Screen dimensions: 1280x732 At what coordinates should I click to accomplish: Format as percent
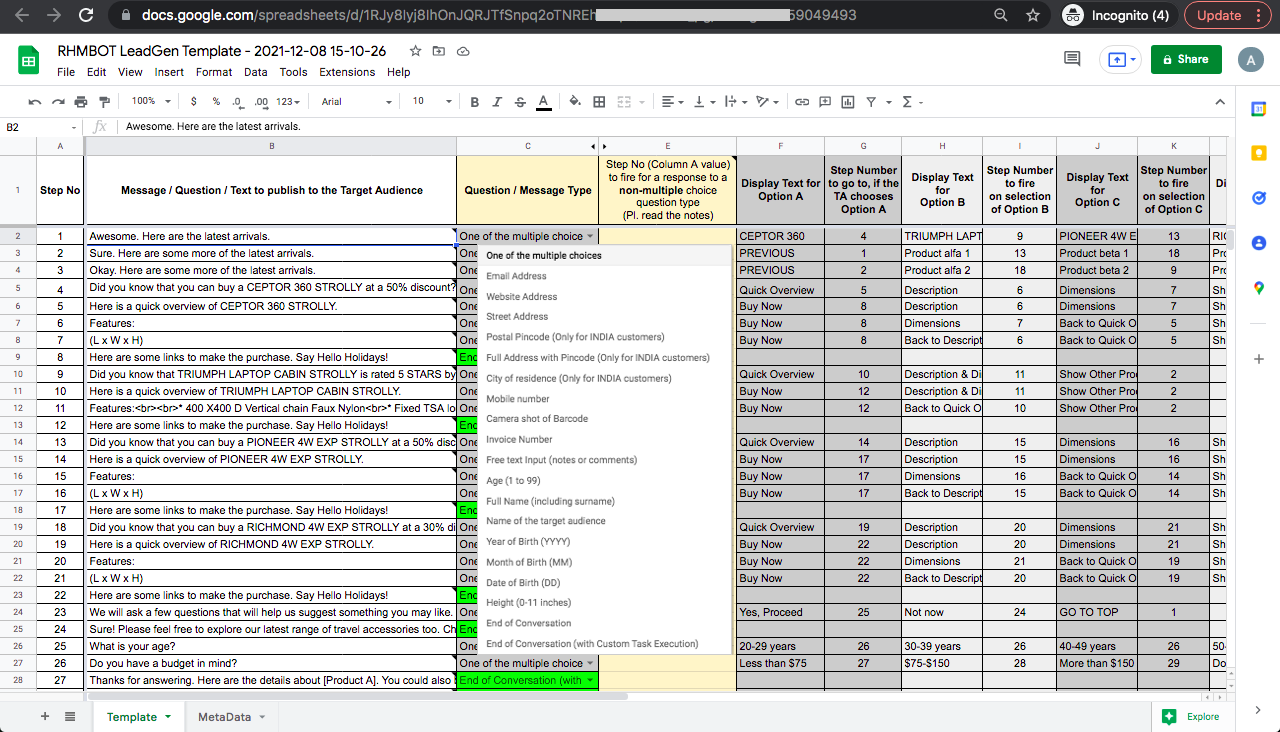pos(215,101)
